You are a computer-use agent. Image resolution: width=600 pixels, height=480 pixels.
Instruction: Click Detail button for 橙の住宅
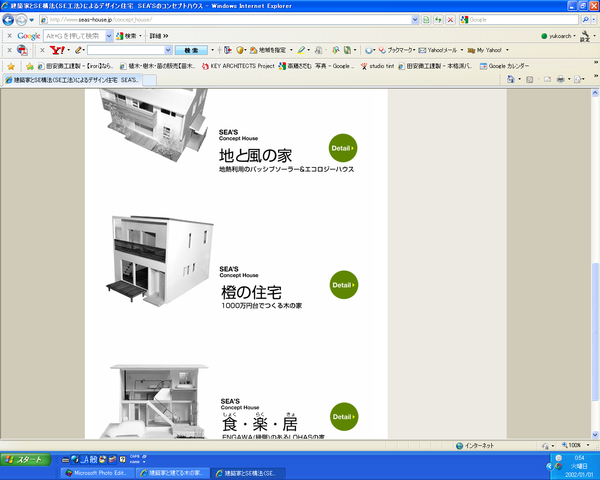pyautogui.click(x=344, y=285)
